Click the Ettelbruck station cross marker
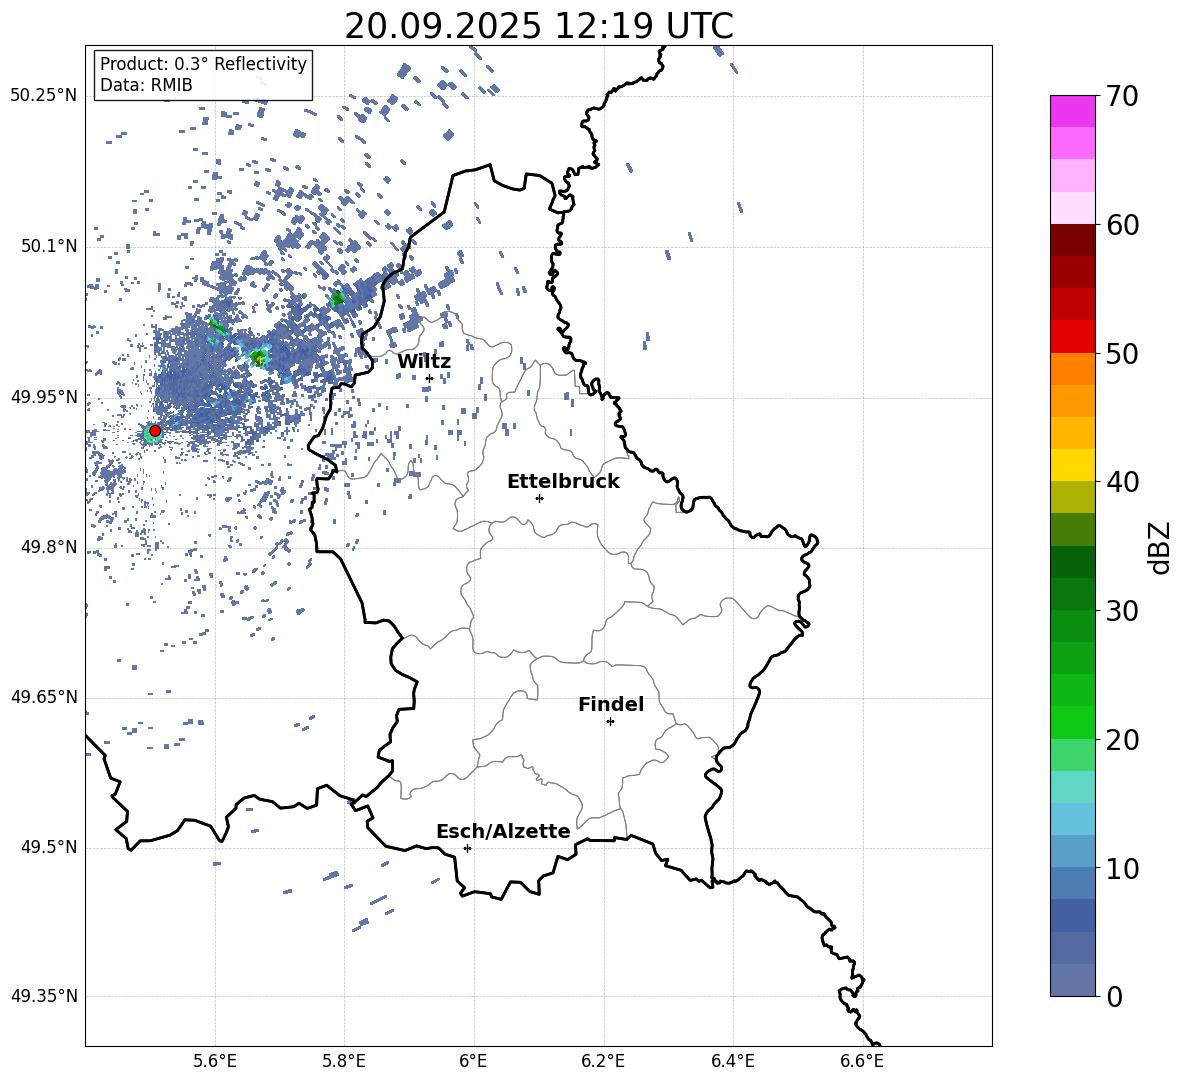Image resolution: width=1184 pixels, height=1081 pixels. coord(539,498)
